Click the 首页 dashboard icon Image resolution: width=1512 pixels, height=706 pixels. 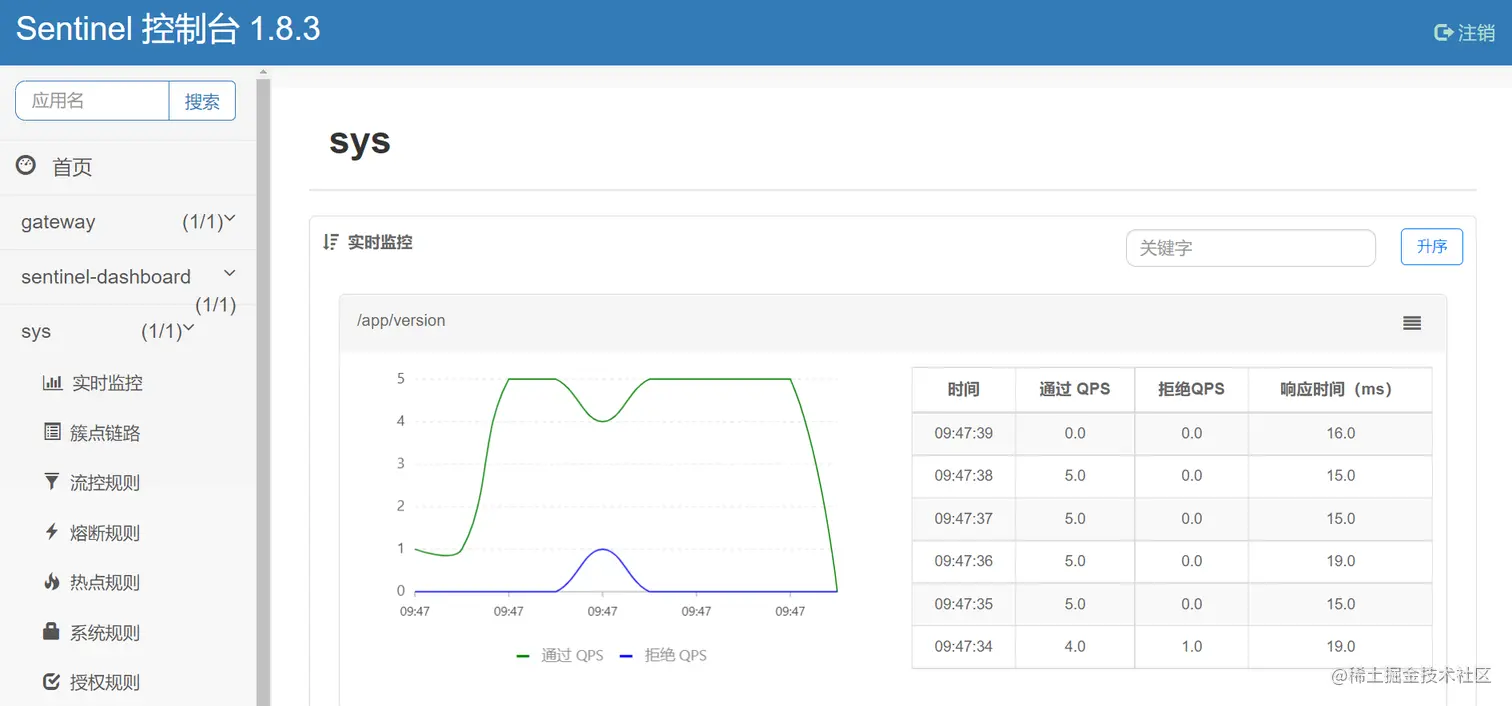(26, 165)
